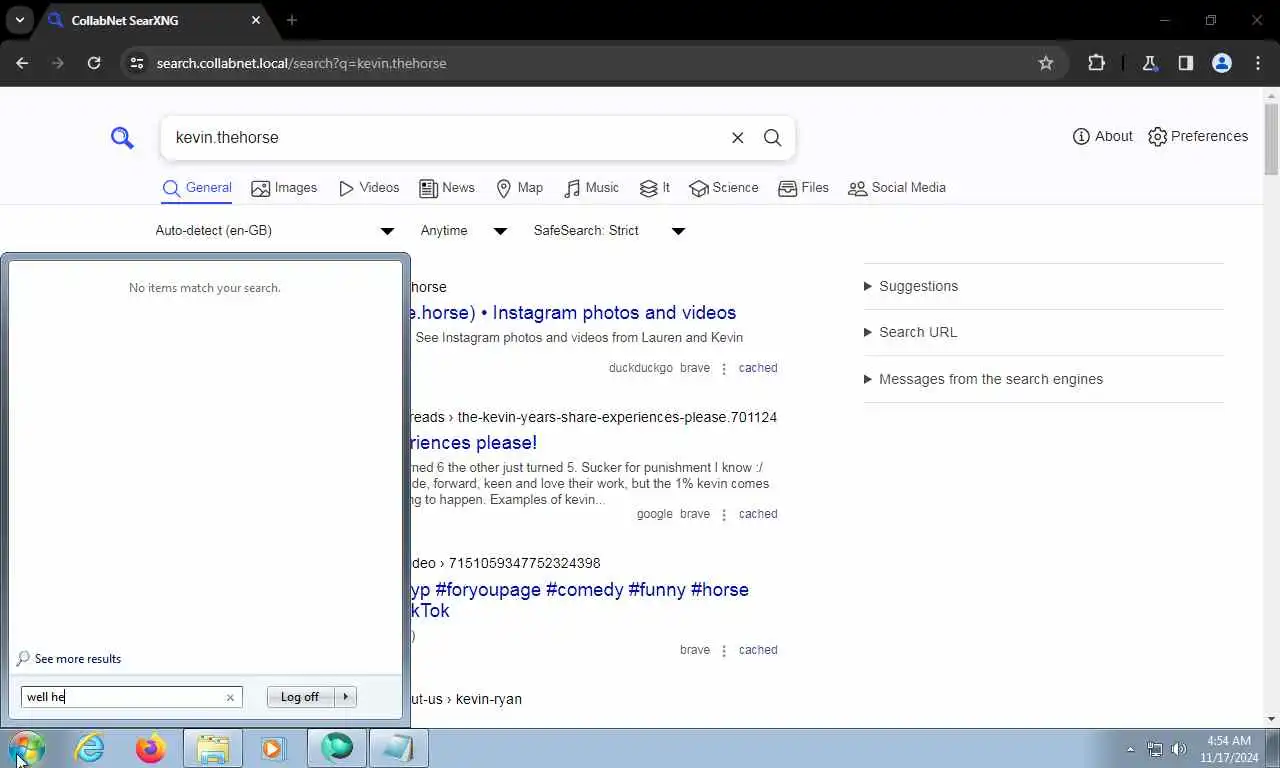Screen dimensions: 1280x768
Task: Click the Log off button
Action: pos(300,697)
